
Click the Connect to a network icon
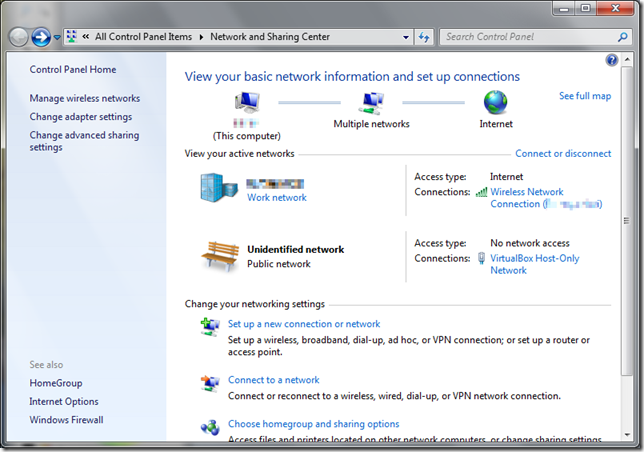210,382
